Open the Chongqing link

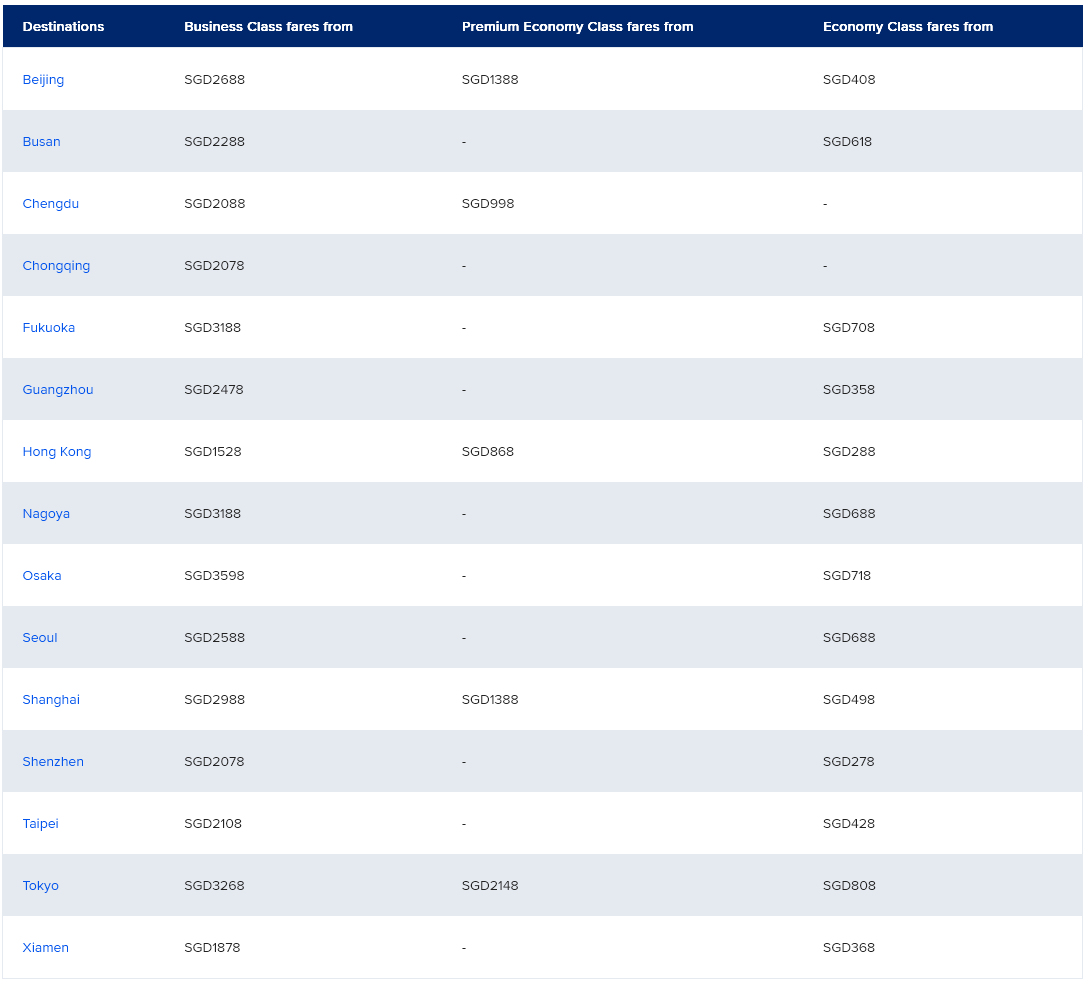coord(56,266)
